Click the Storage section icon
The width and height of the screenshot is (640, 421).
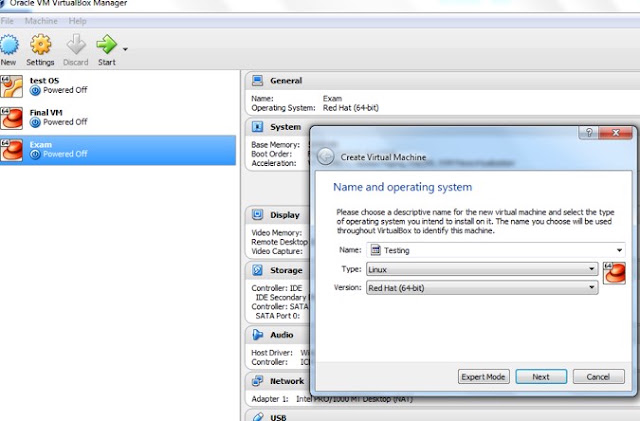(258, 270)
